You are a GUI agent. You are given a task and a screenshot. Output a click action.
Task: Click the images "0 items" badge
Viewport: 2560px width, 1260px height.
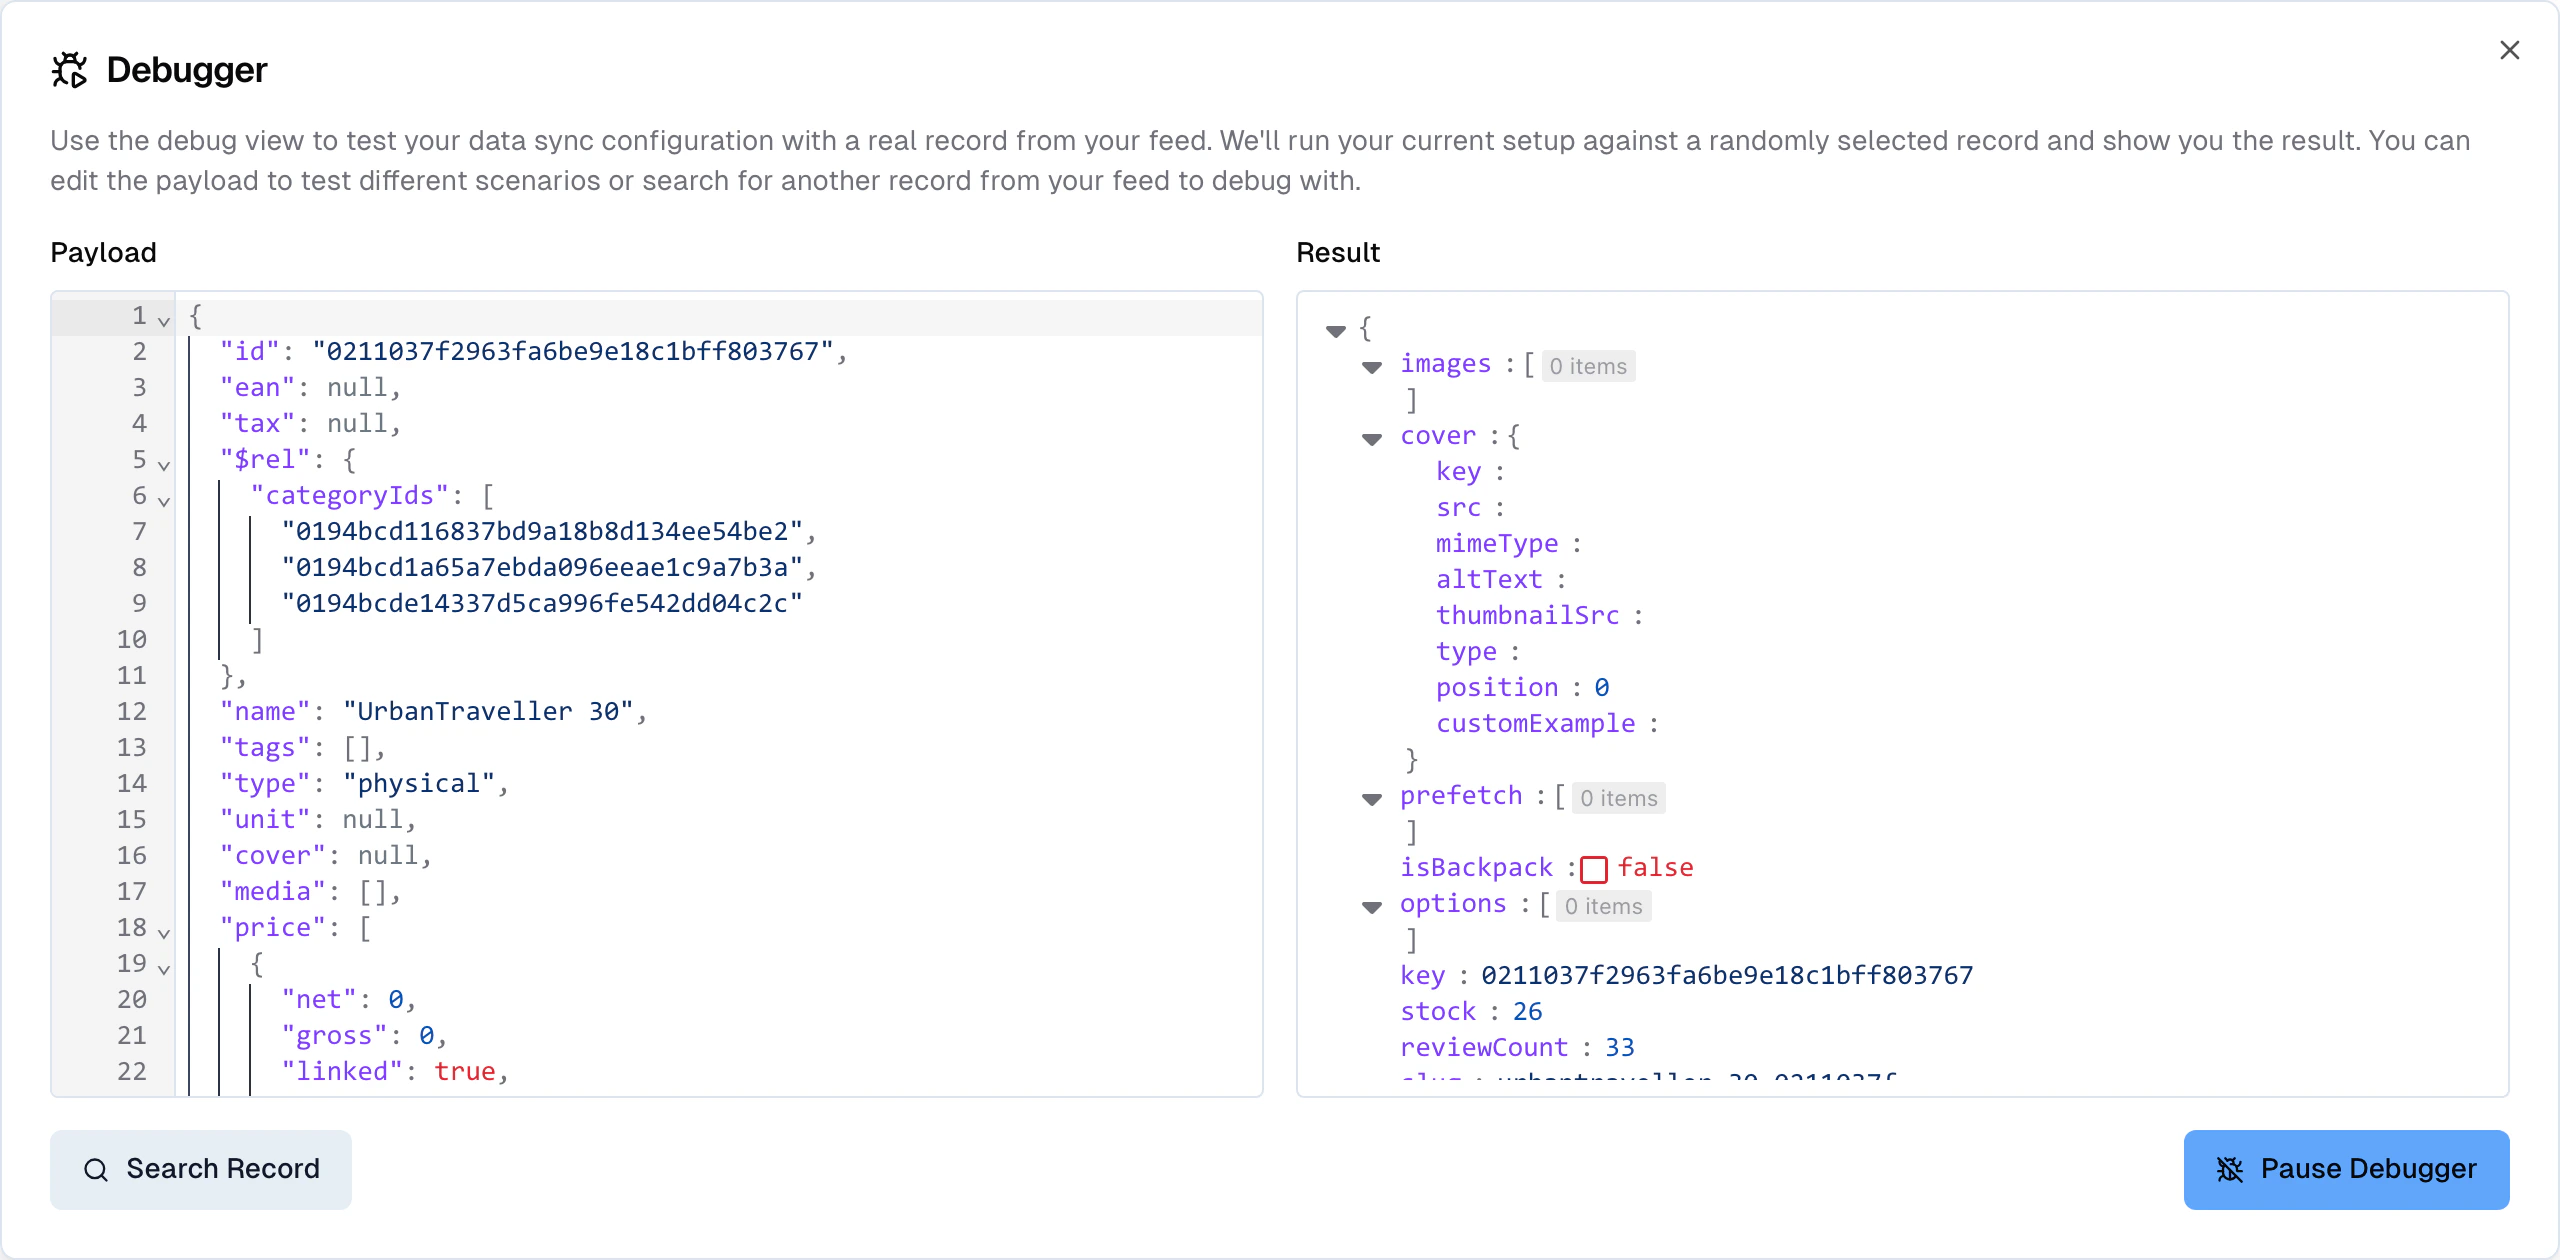point(1588,366)
